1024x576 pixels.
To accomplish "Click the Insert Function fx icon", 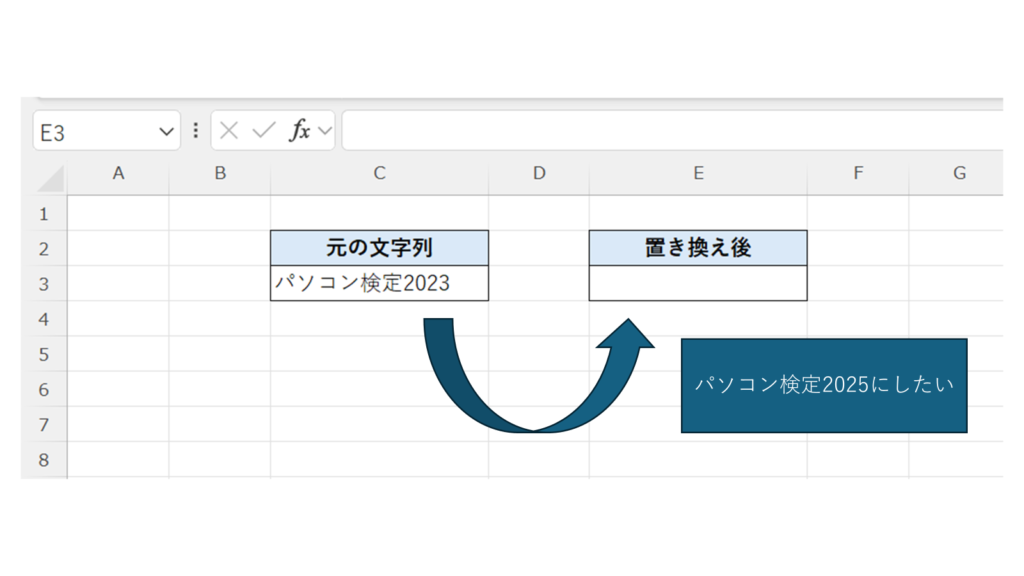I will [299, 131].
